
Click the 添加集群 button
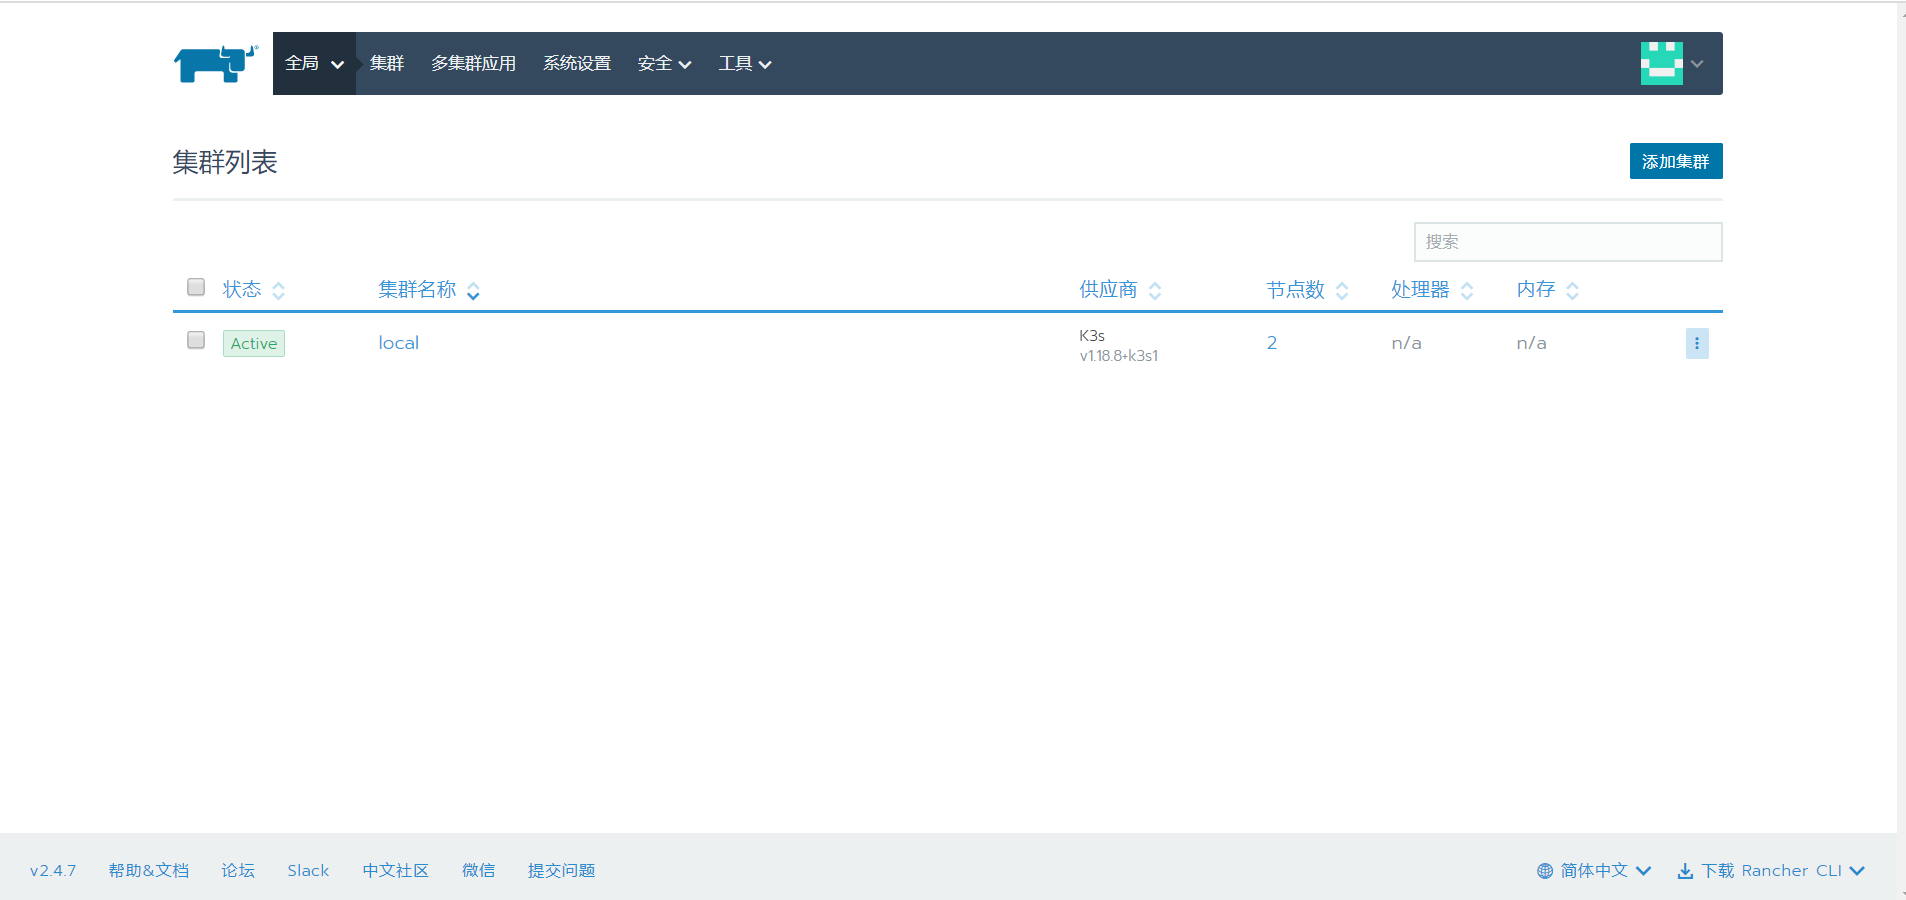[x=1675, y=161]
